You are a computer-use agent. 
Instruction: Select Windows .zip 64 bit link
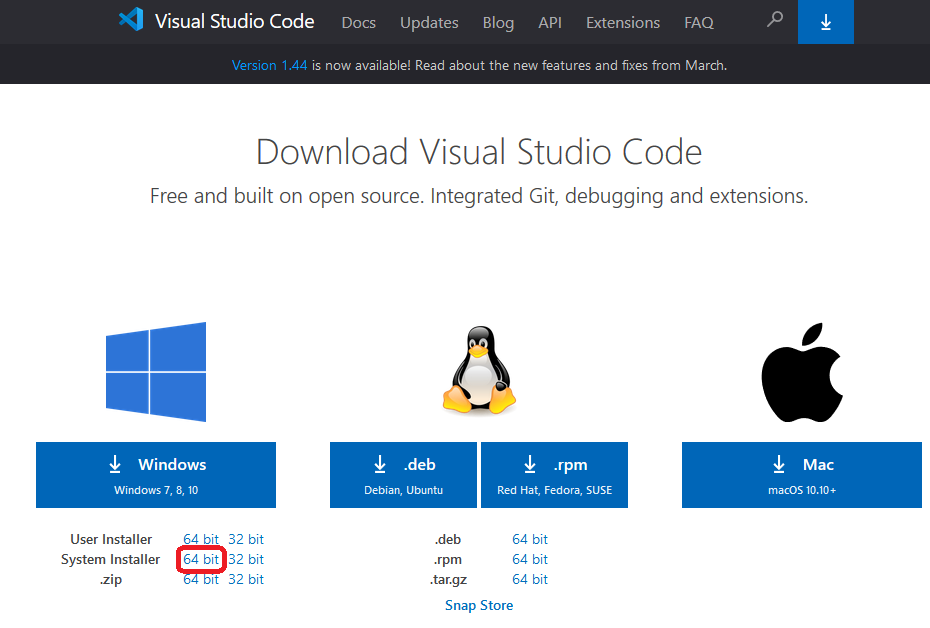(x=201, y=579)
